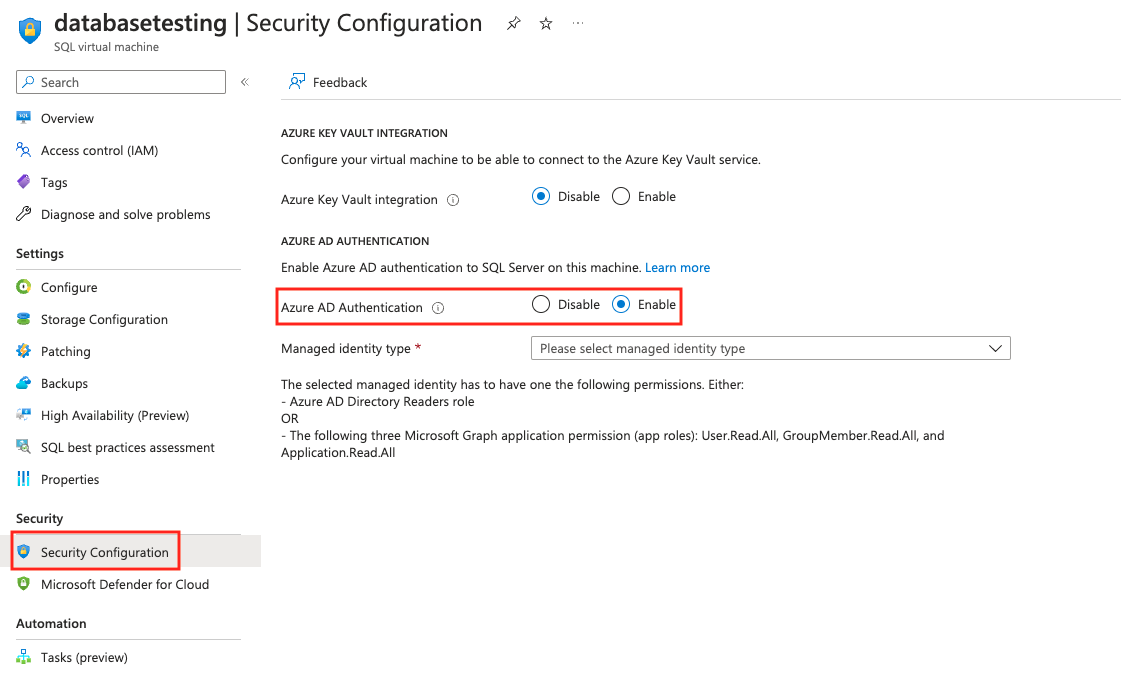
Task: Click the Feedback icon in toolbar
Action: click(297, 82)
